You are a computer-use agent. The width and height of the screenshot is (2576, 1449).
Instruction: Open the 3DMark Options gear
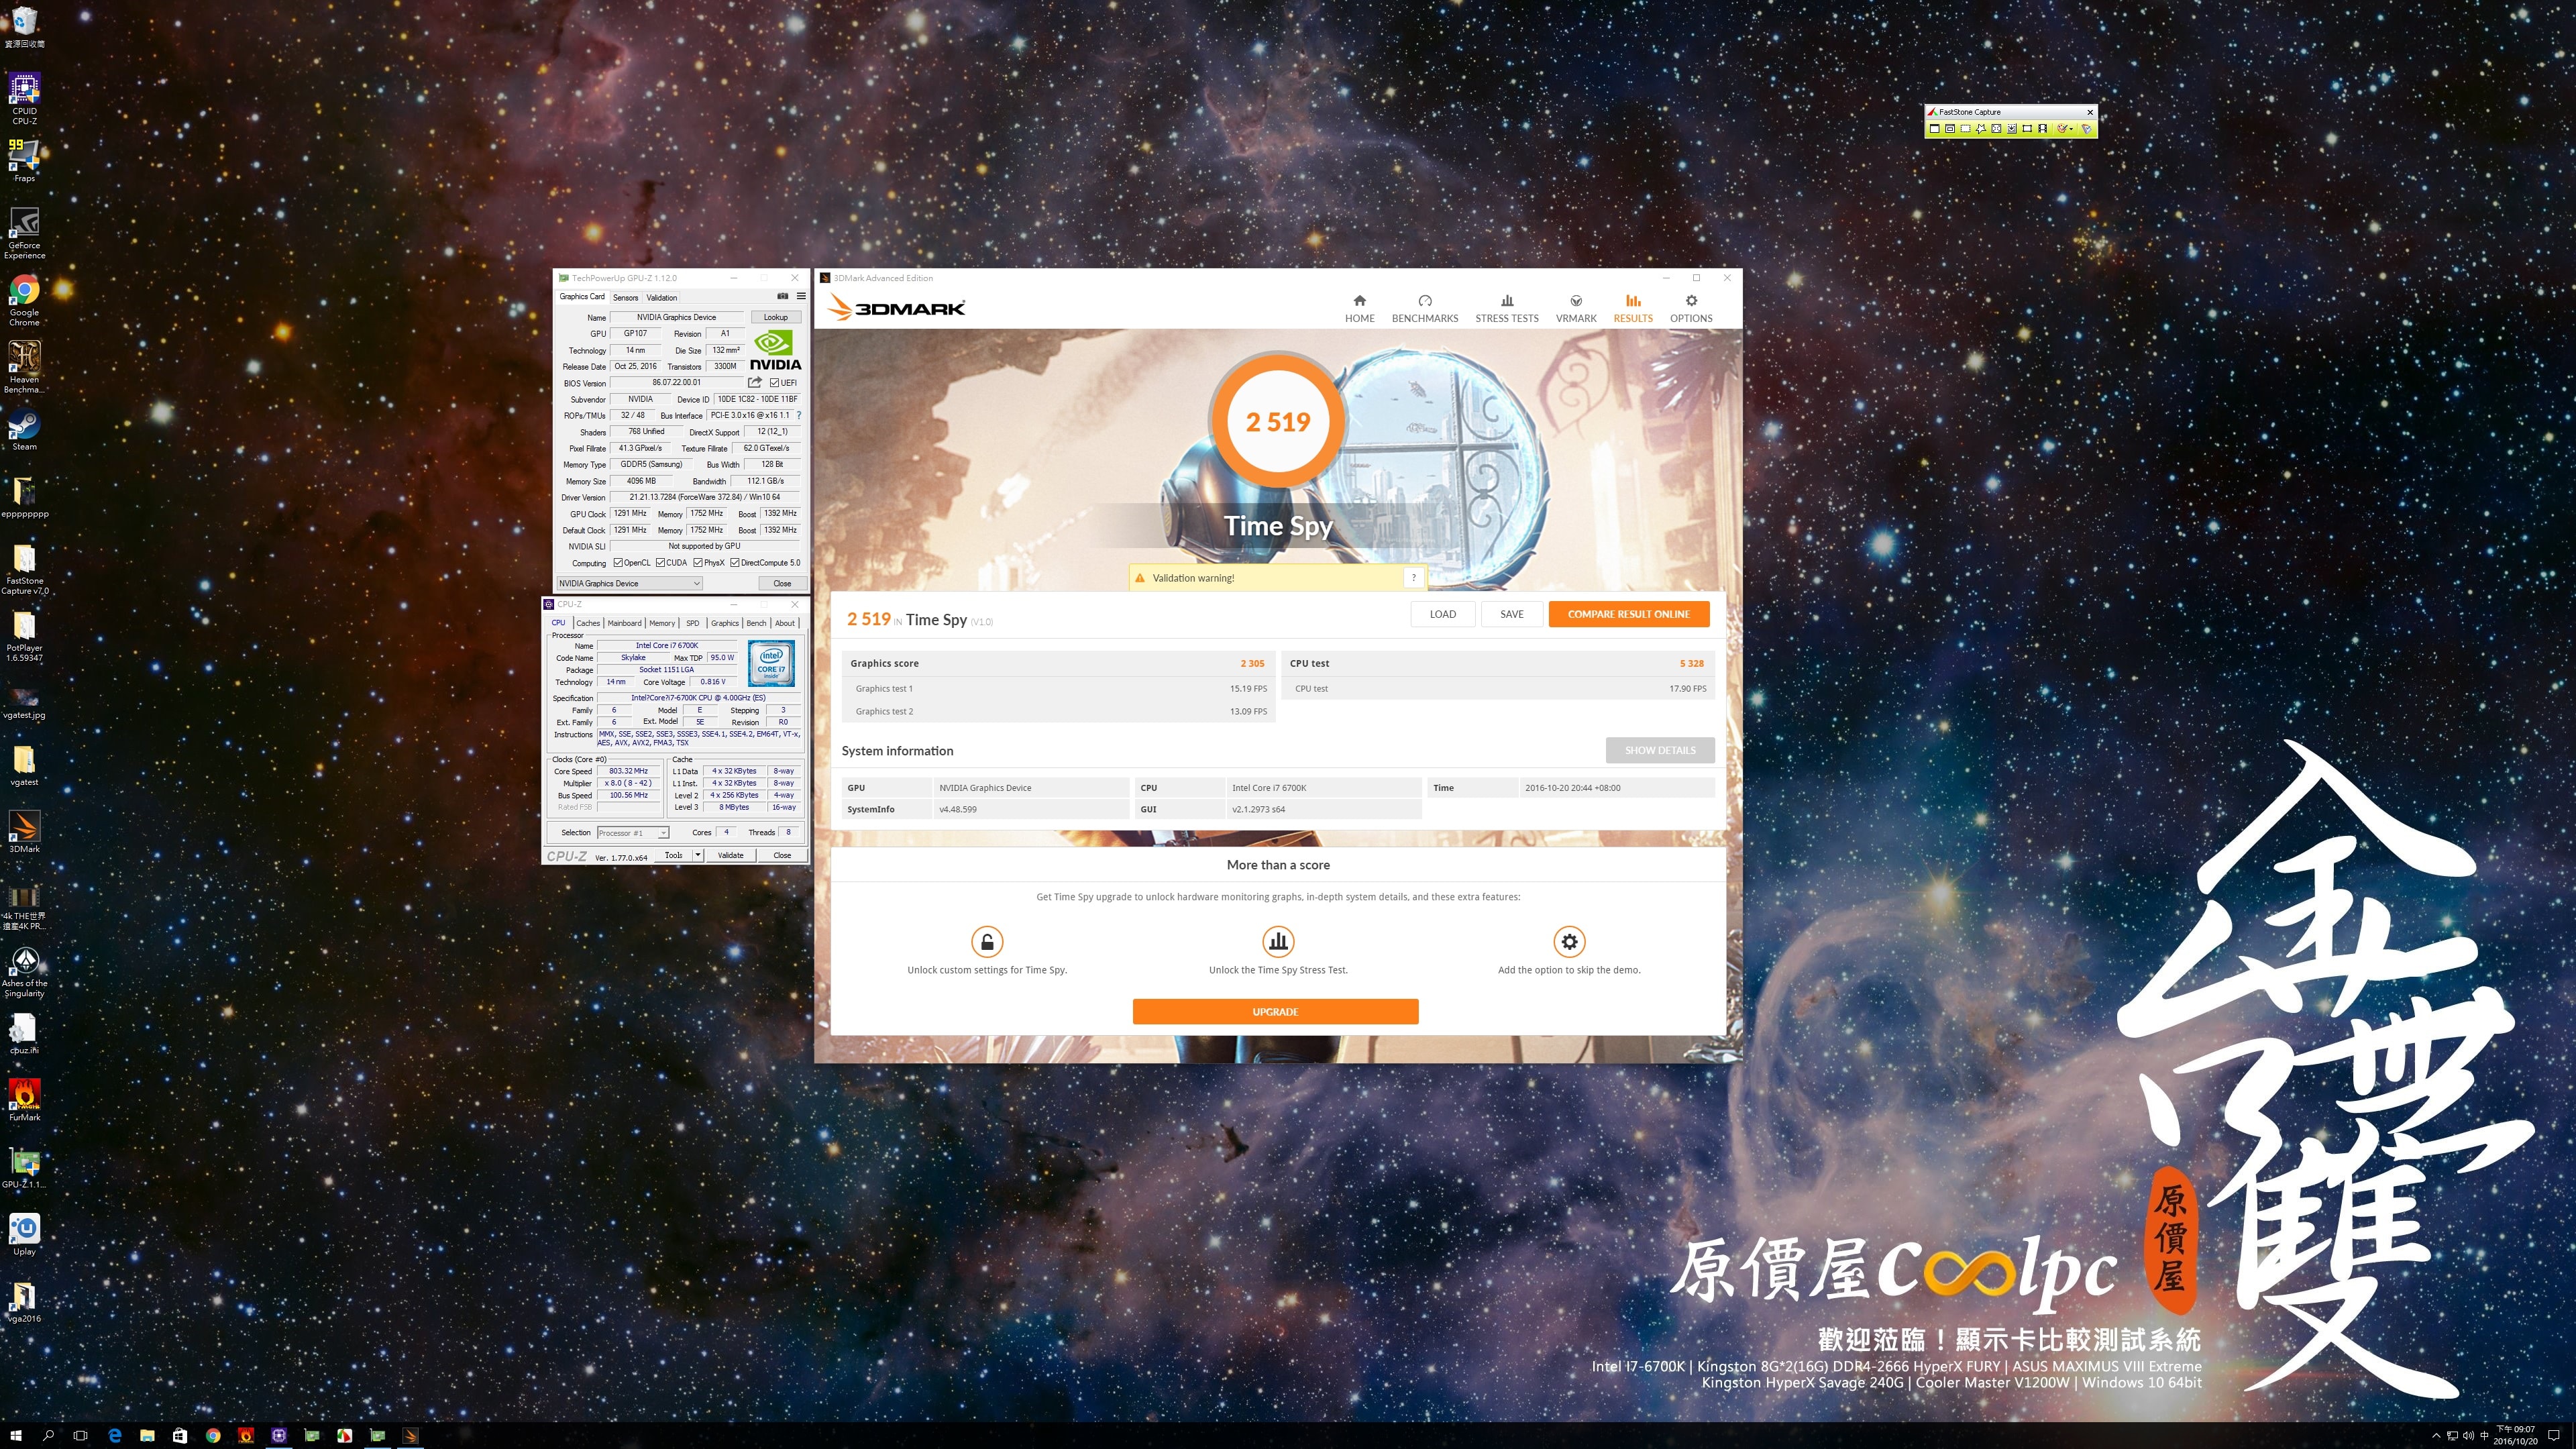click(1691, 308)
